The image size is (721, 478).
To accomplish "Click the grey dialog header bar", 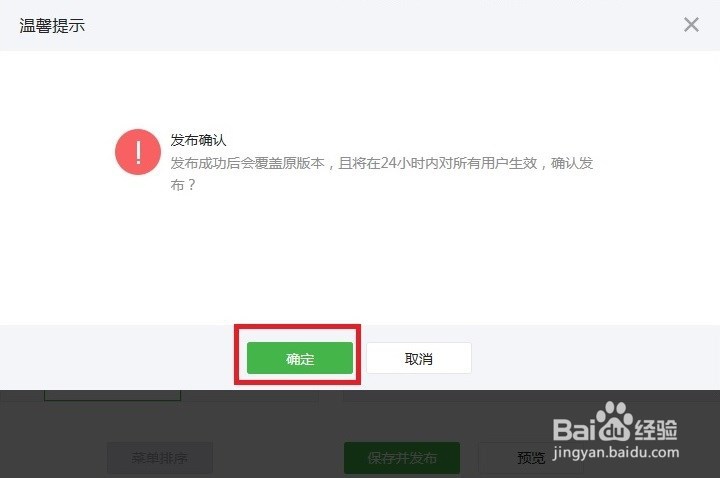I will coord(360,25).
